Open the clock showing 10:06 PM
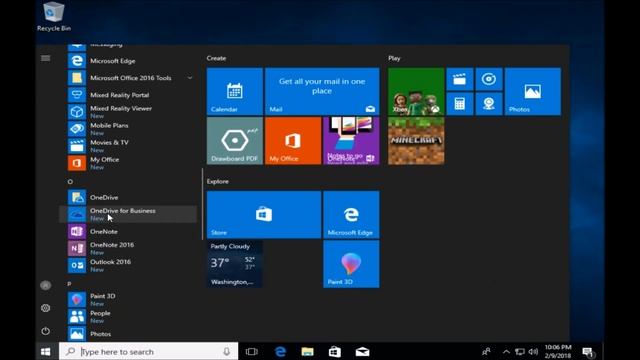The image size is (640, 360). tap(558, 351)
